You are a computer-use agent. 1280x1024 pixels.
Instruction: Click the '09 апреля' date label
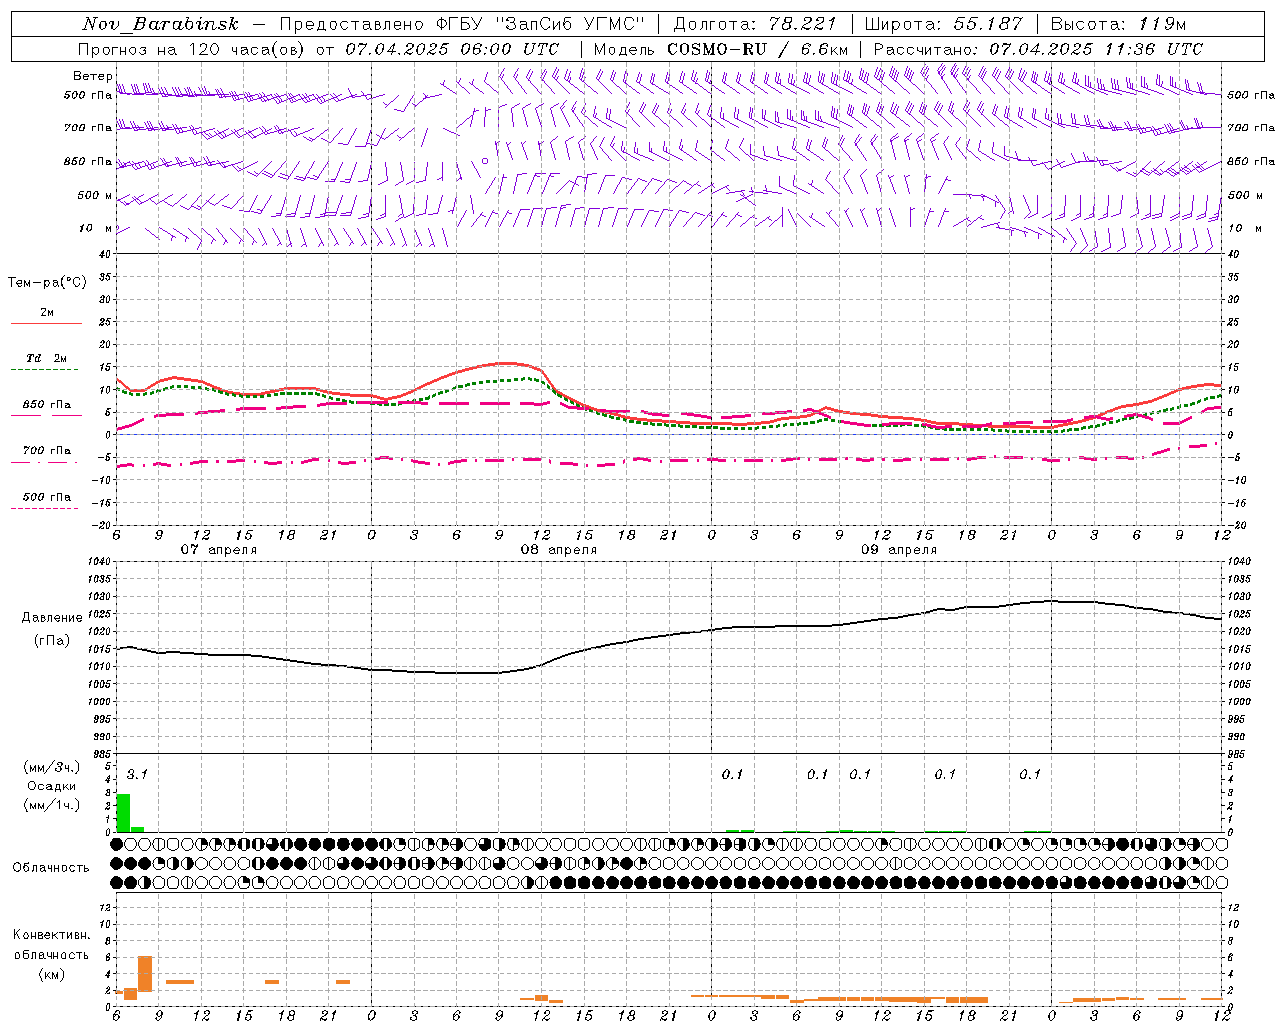(899, 550)
